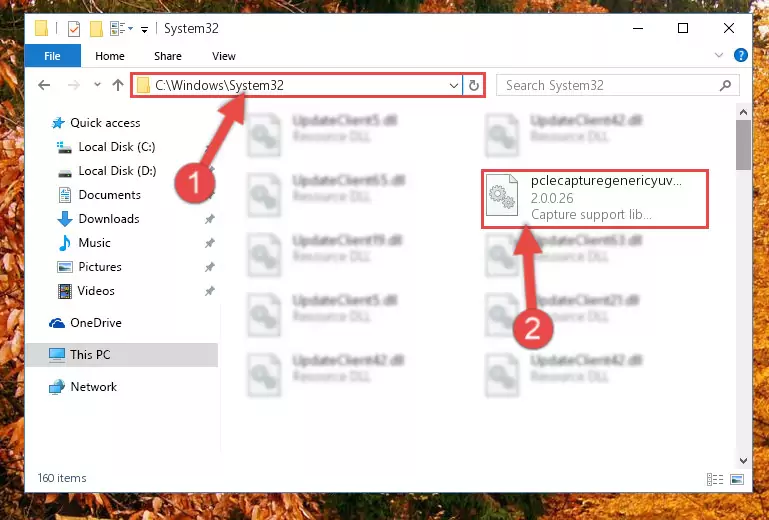Click New Folder icon in quick access toolbar
Viewport: 769px width, 520px height.
click(96, 29)
